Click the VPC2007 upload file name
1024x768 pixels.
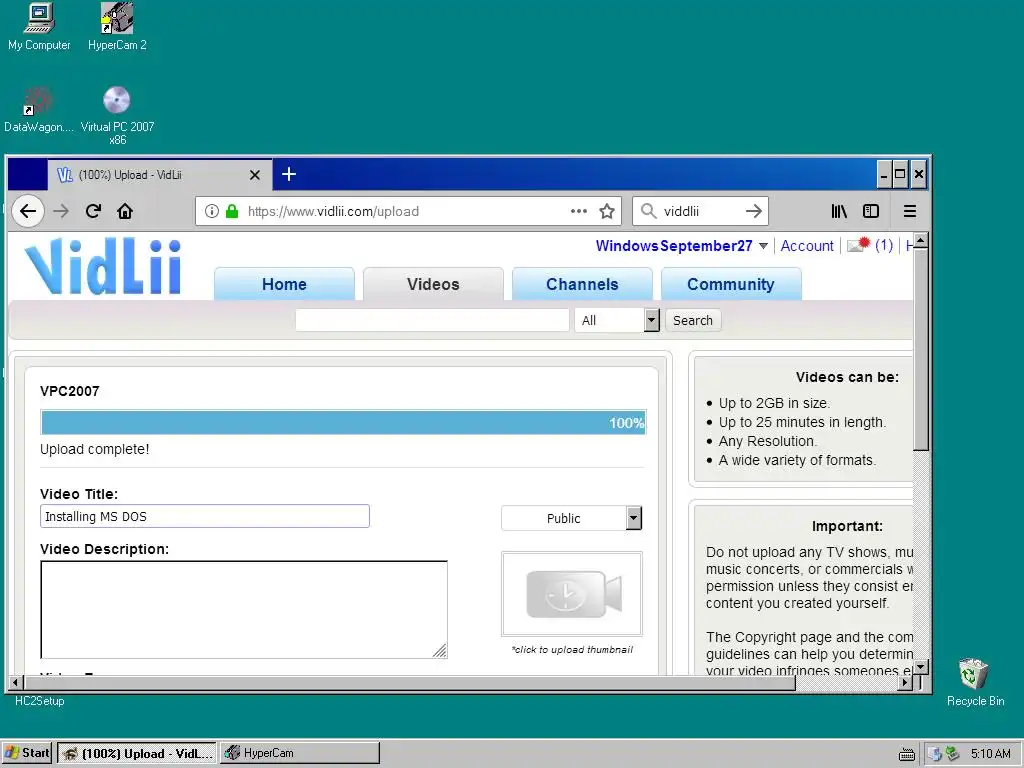(70, 391)
